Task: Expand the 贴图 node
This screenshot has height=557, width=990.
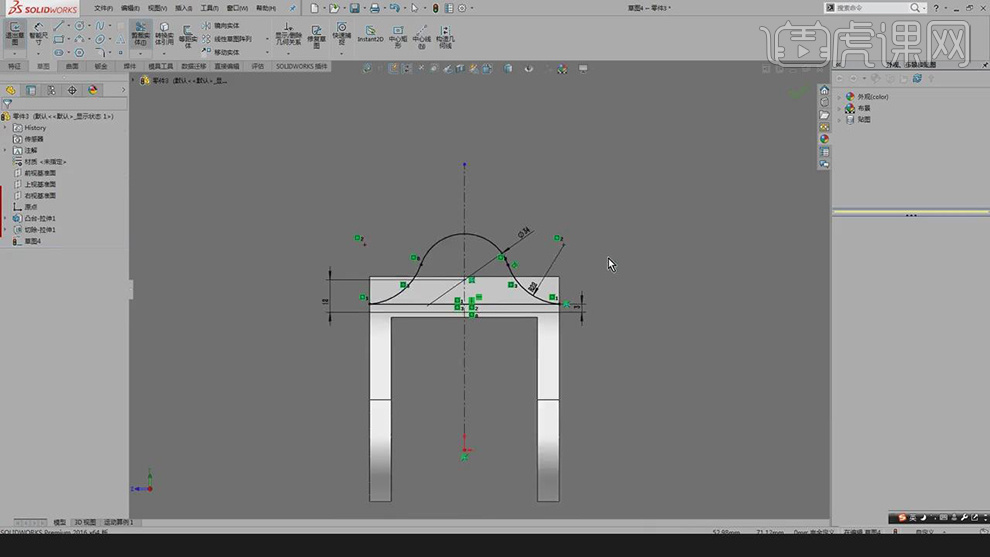Action: click(x=840, y=119)
